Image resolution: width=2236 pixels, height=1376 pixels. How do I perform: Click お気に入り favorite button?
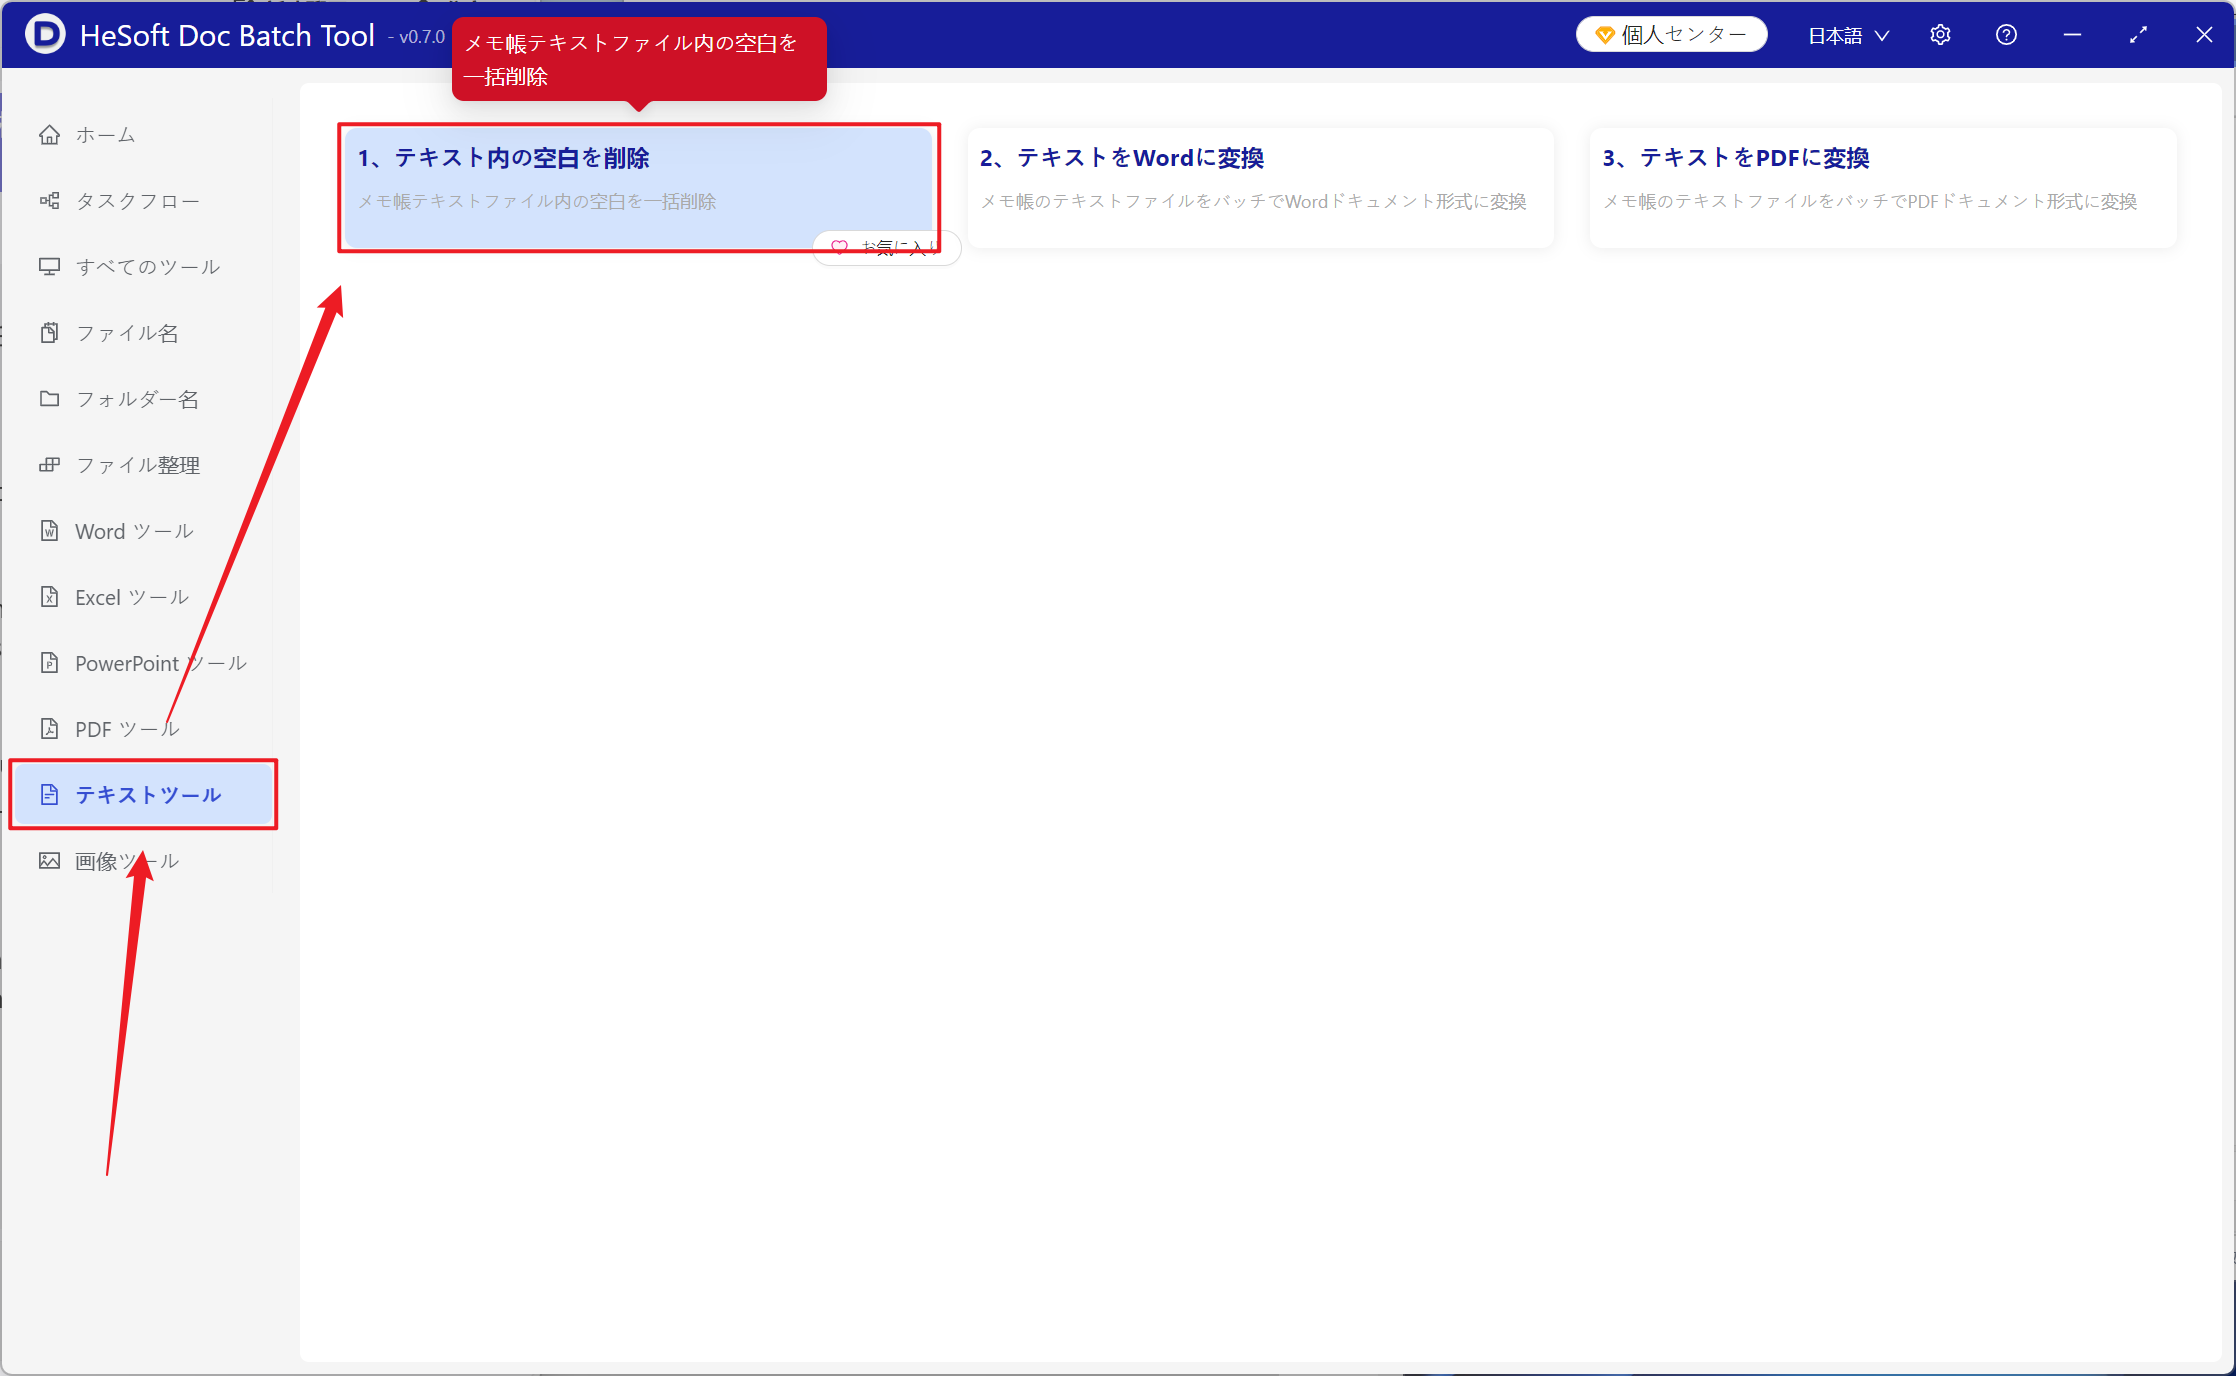click(x=887, y=247)
